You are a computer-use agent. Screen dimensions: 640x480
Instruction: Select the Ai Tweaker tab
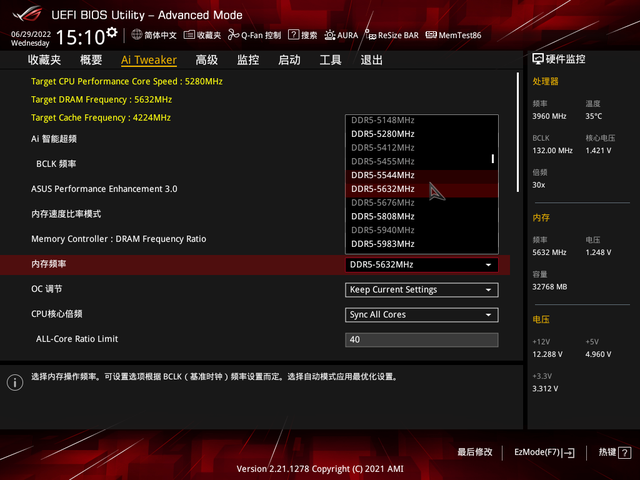[149, 60]
